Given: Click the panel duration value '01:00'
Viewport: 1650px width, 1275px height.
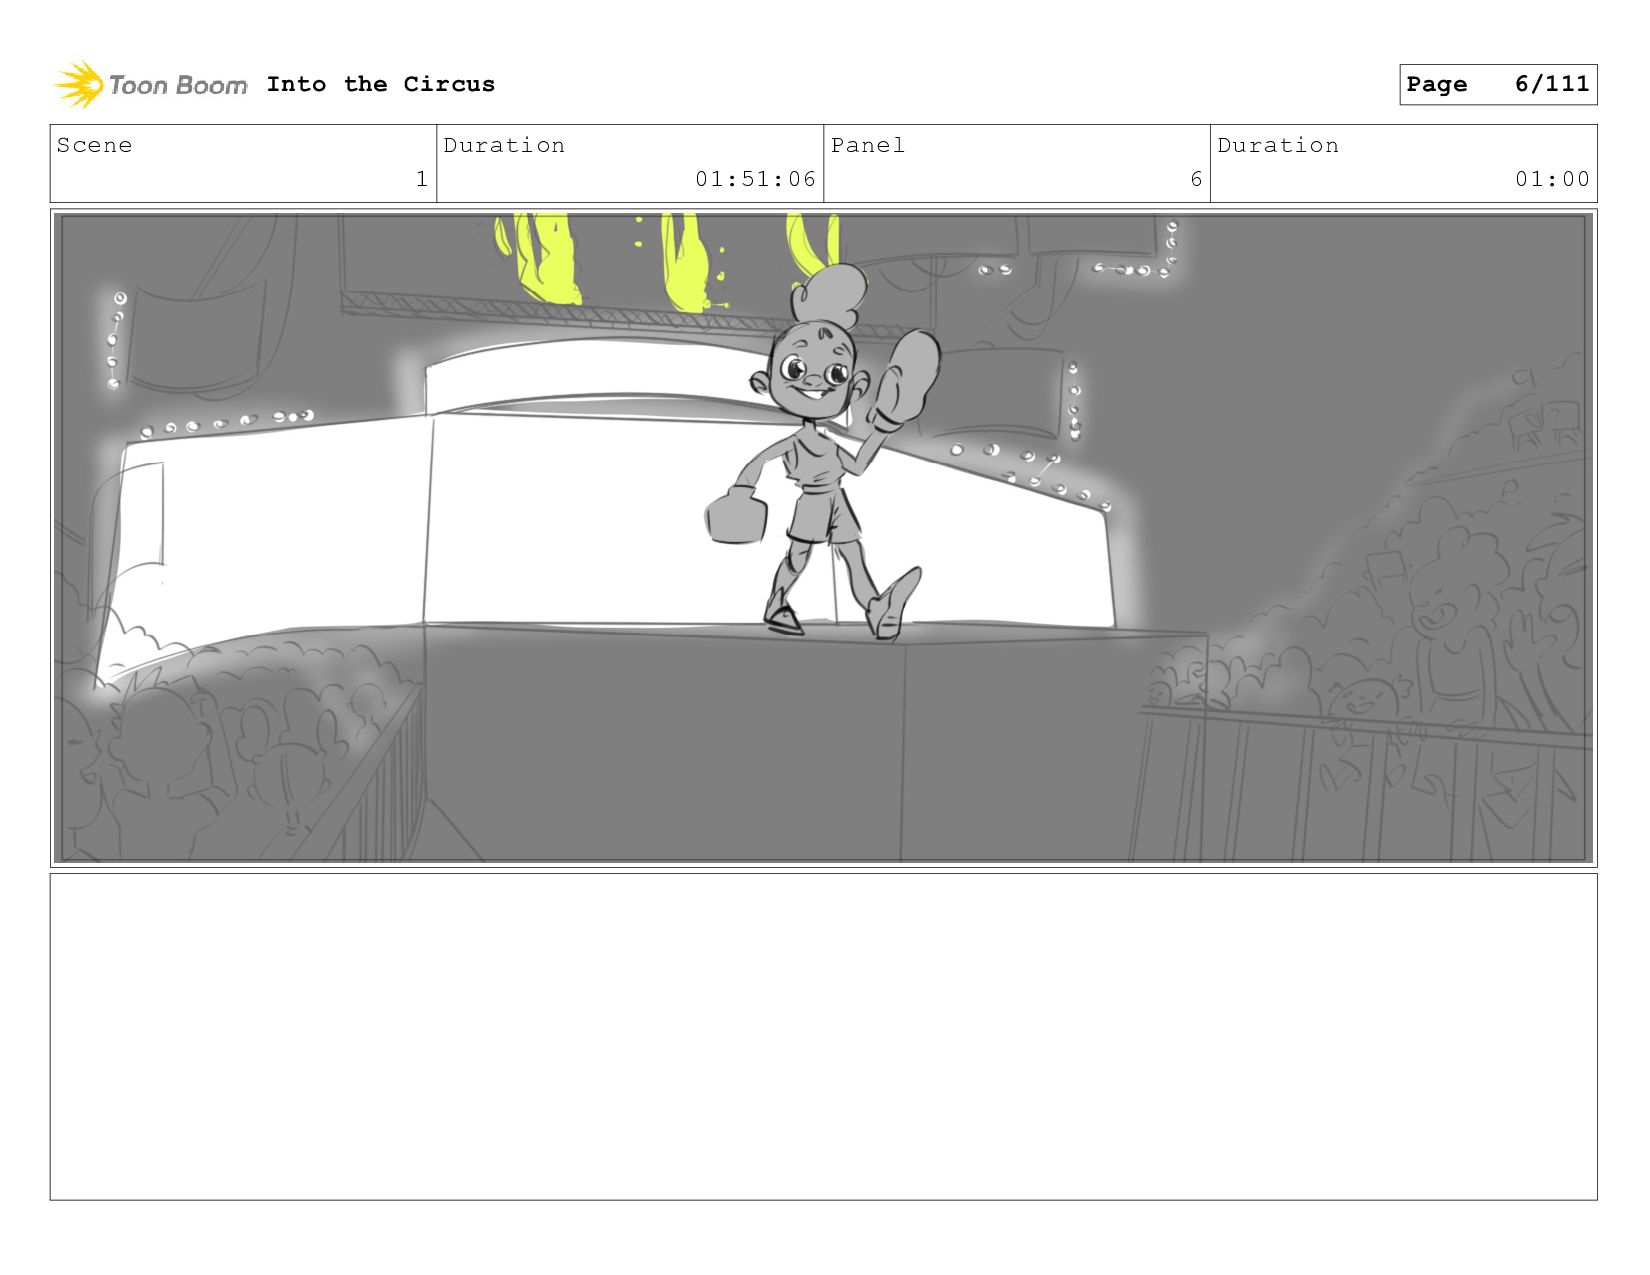Looking at the screenshot, I should [1552, 179].
